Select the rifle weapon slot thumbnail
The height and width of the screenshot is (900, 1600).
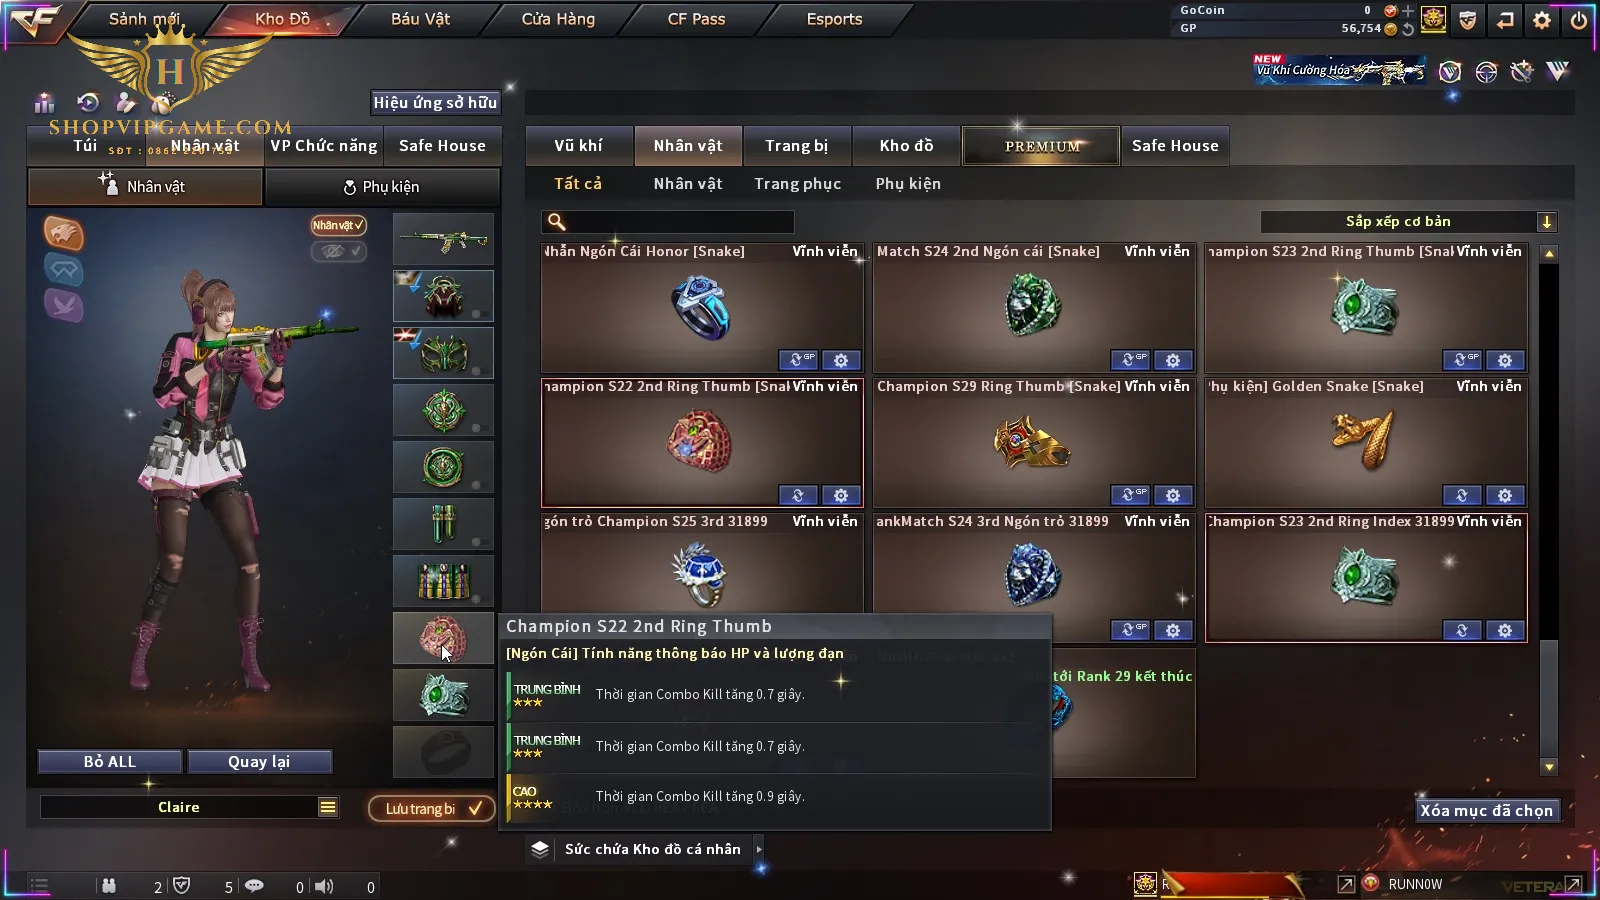[x=443, y=240]
